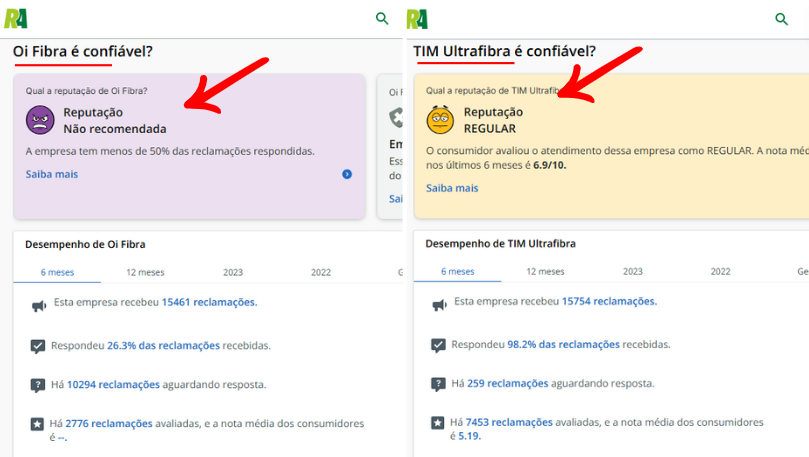Image resolution: width=809 pixels, height=457 pixels.
Task: Open search on the Oi Fibra page
Action: (382, 19)
